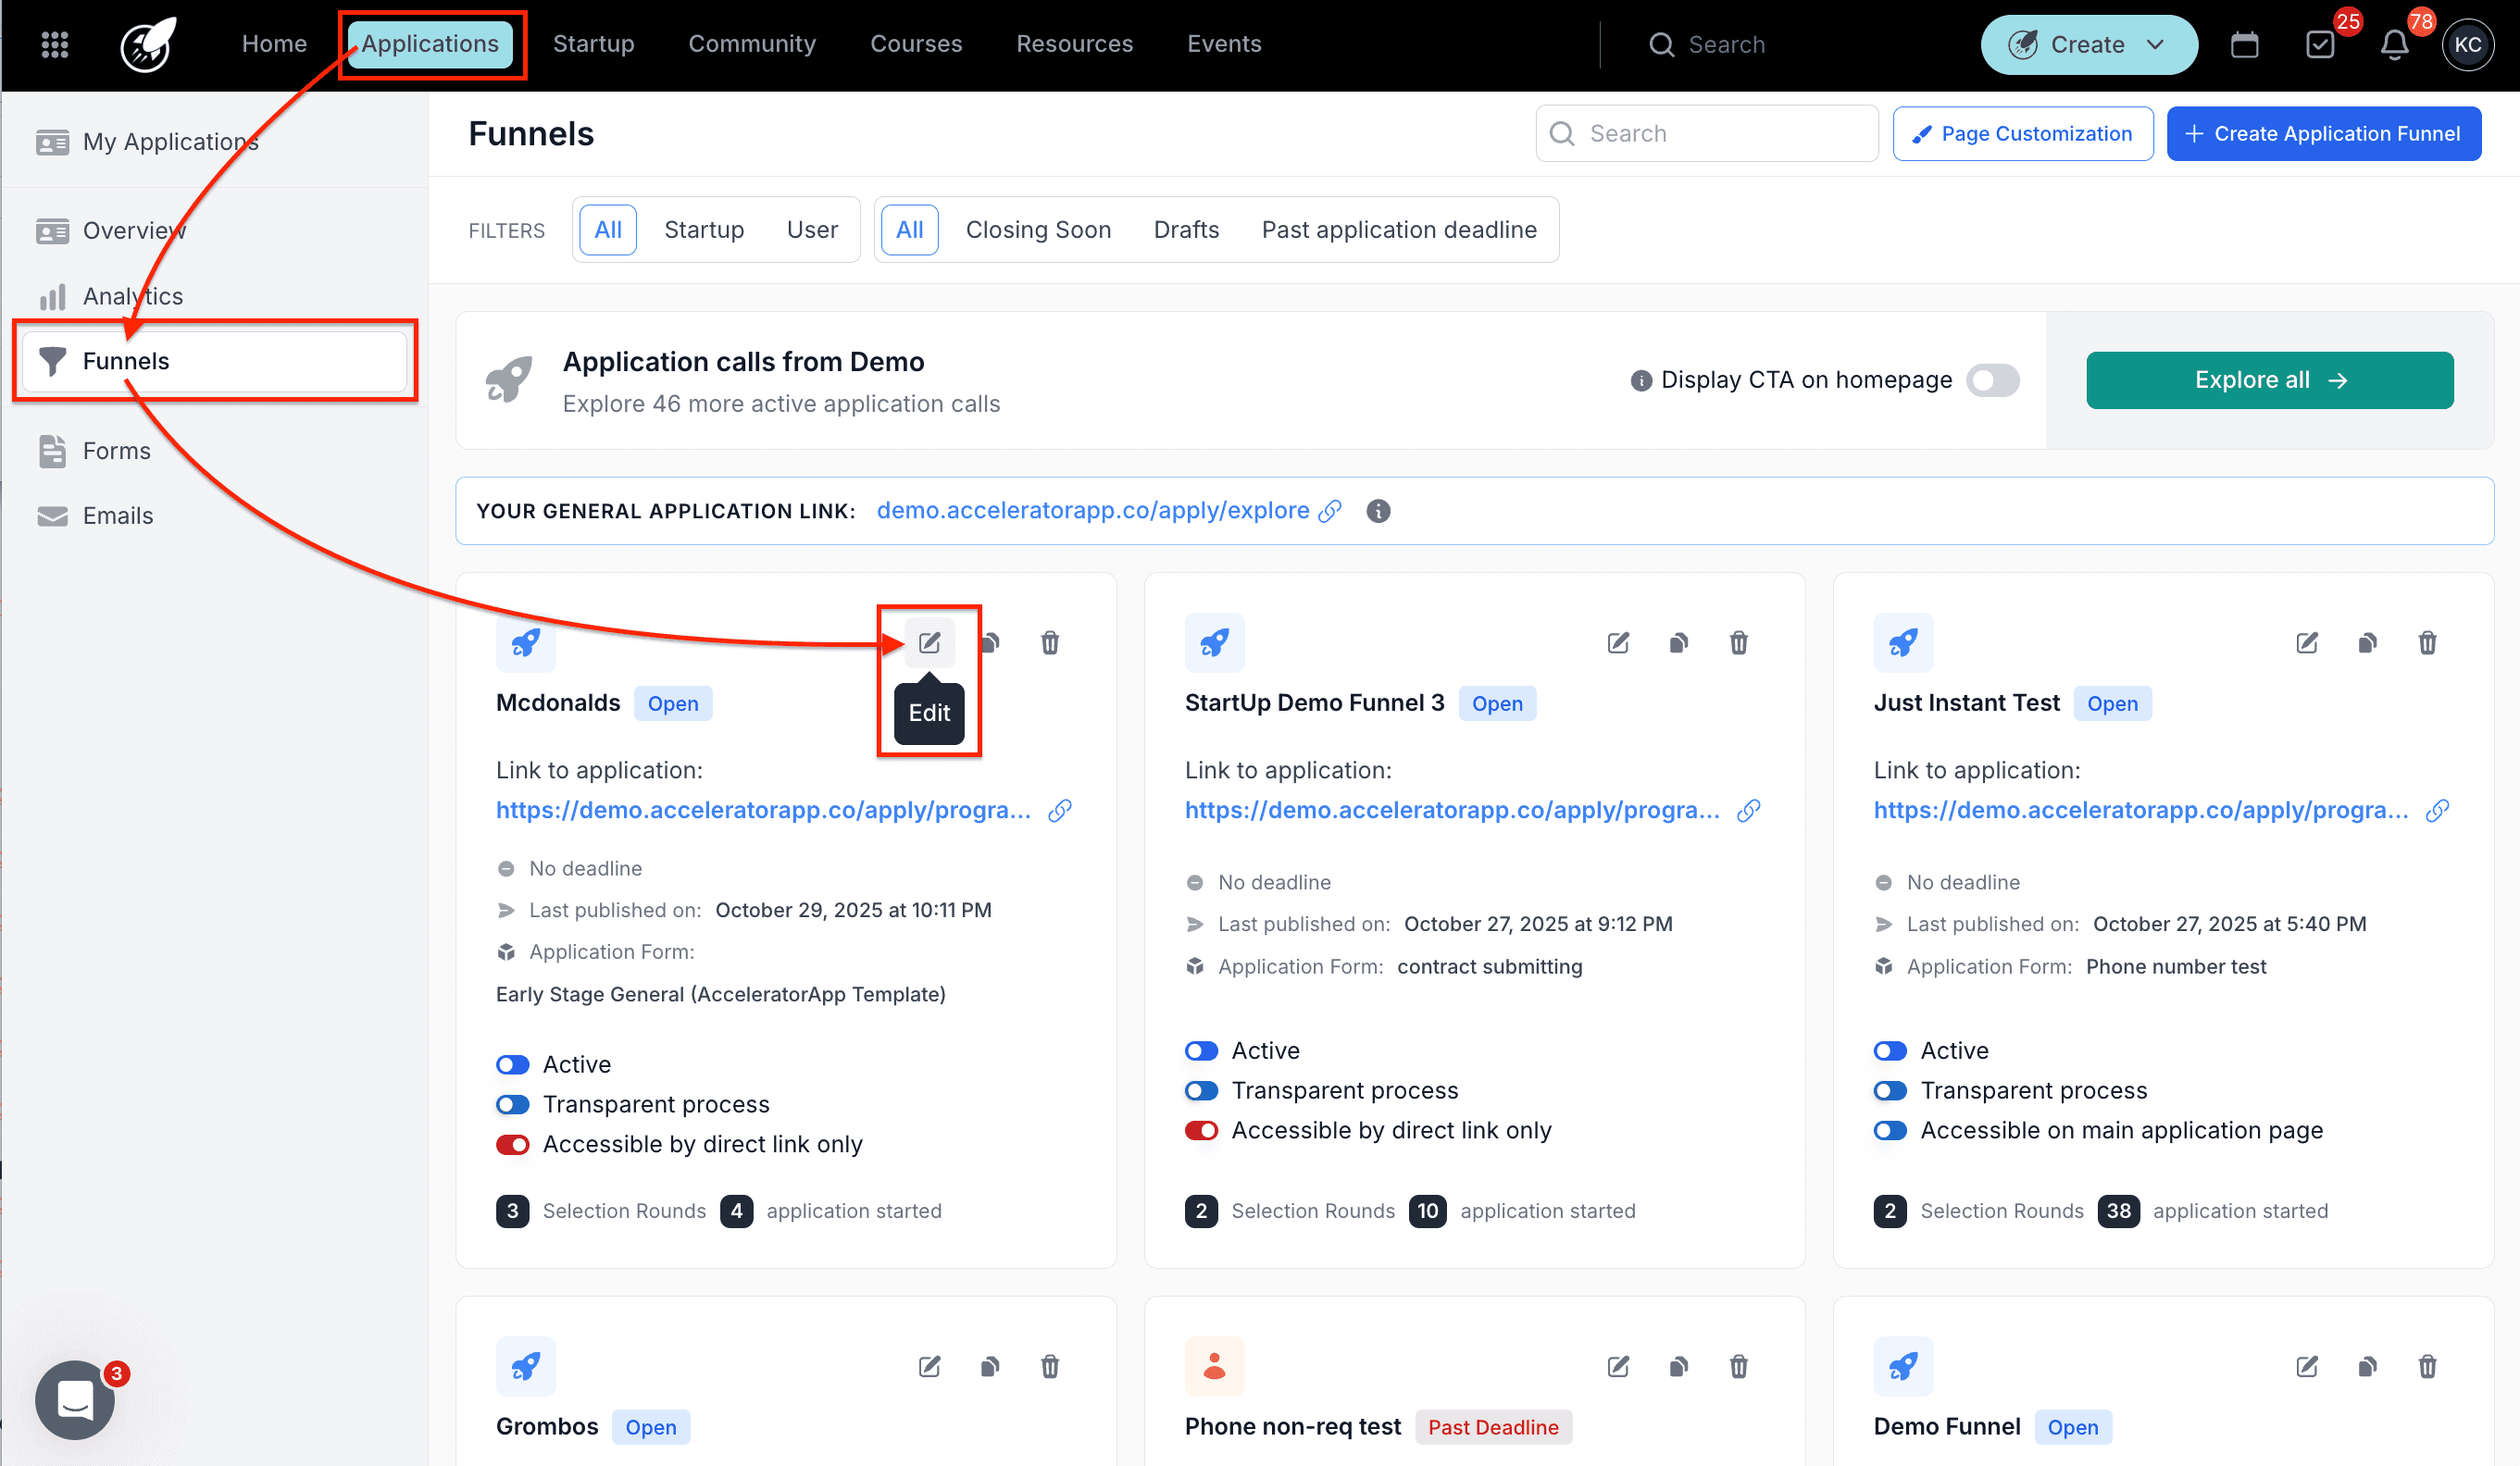Toggle Display CTA on homepage switch
Viewport: 2520px width, 1466px height.
coord(1992,380)
